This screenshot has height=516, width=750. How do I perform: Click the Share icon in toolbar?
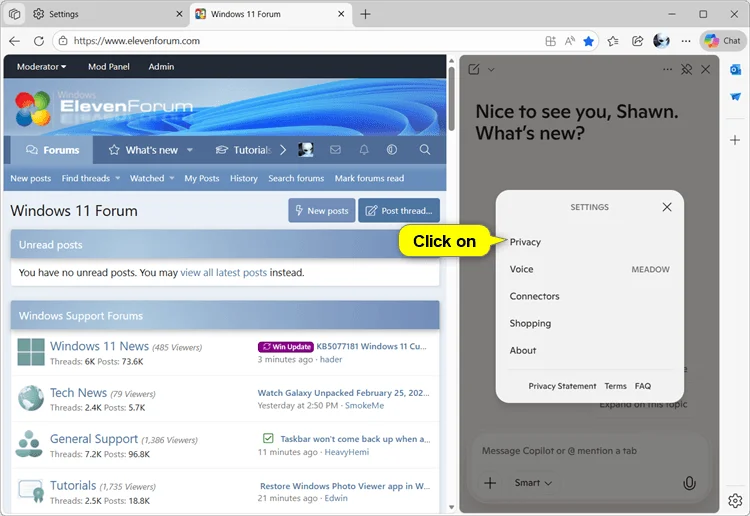click(x=637, y=41)
